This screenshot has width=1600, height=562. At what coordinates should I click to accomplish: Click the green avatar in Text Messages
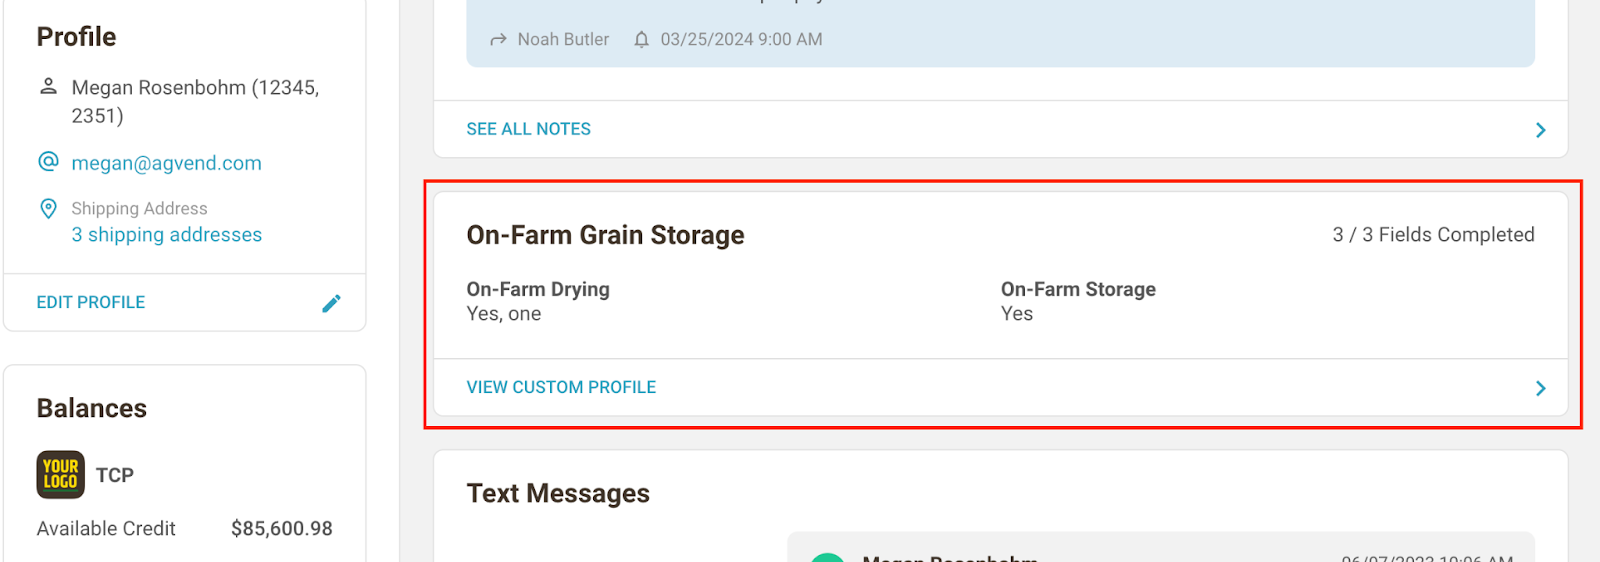[828, 557]
